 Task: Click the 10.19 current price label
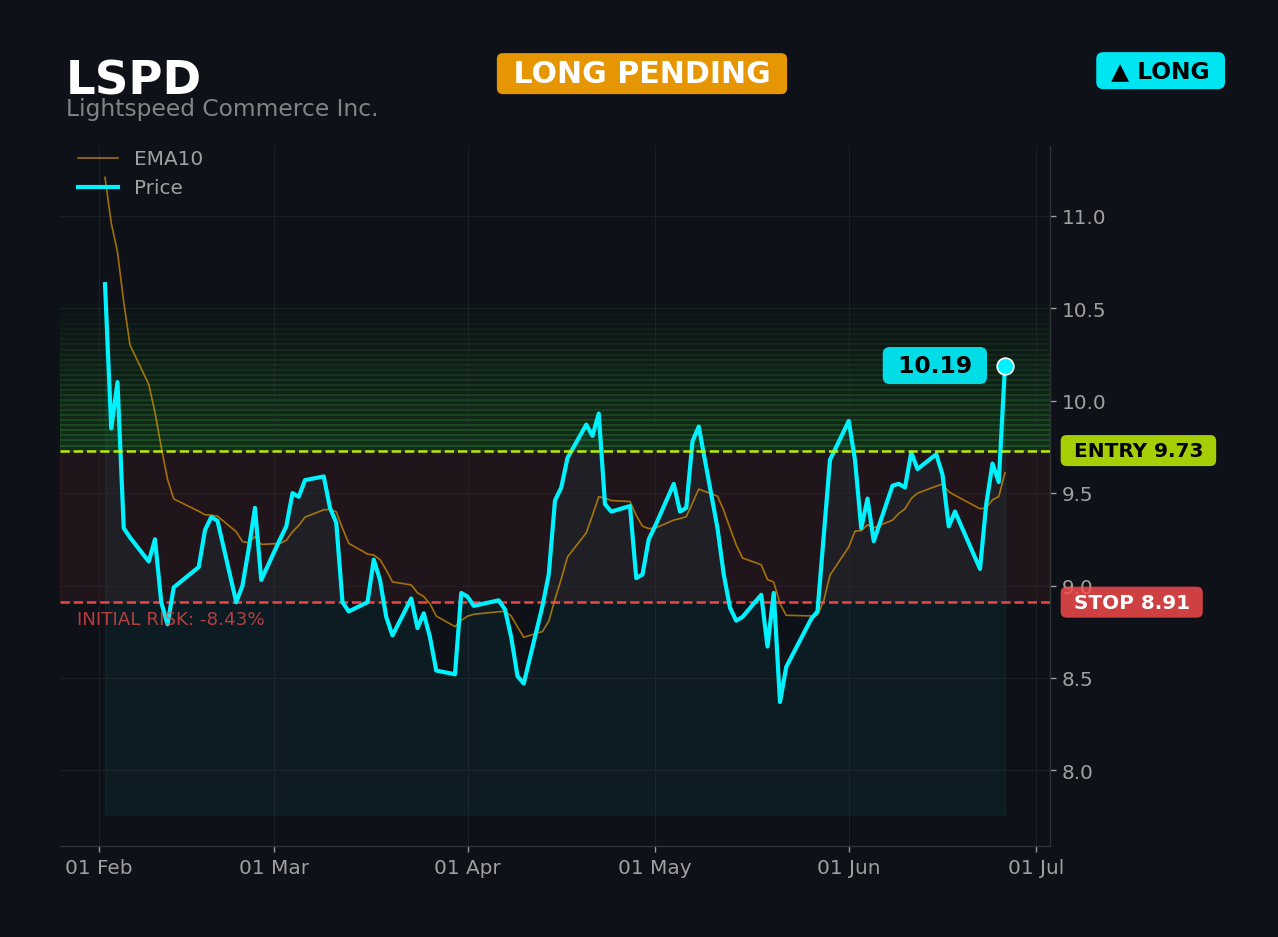tap(935, 366)
